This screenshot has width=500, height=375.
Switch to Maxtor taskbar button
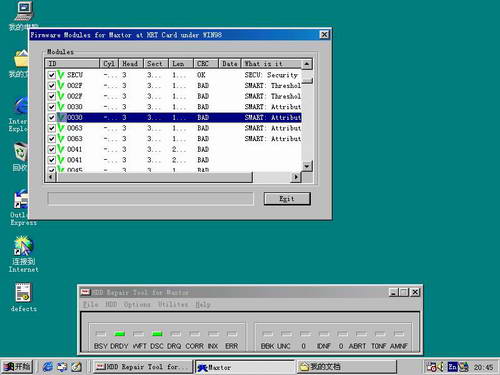click(245, 367)
